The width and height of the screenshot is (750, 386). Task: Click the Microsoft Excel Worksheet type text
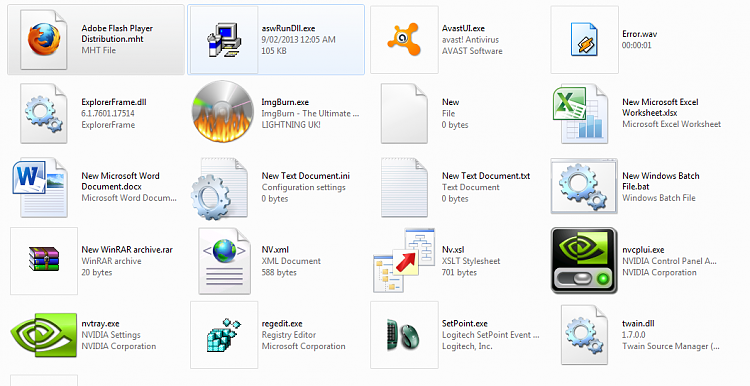click(672, 124)
